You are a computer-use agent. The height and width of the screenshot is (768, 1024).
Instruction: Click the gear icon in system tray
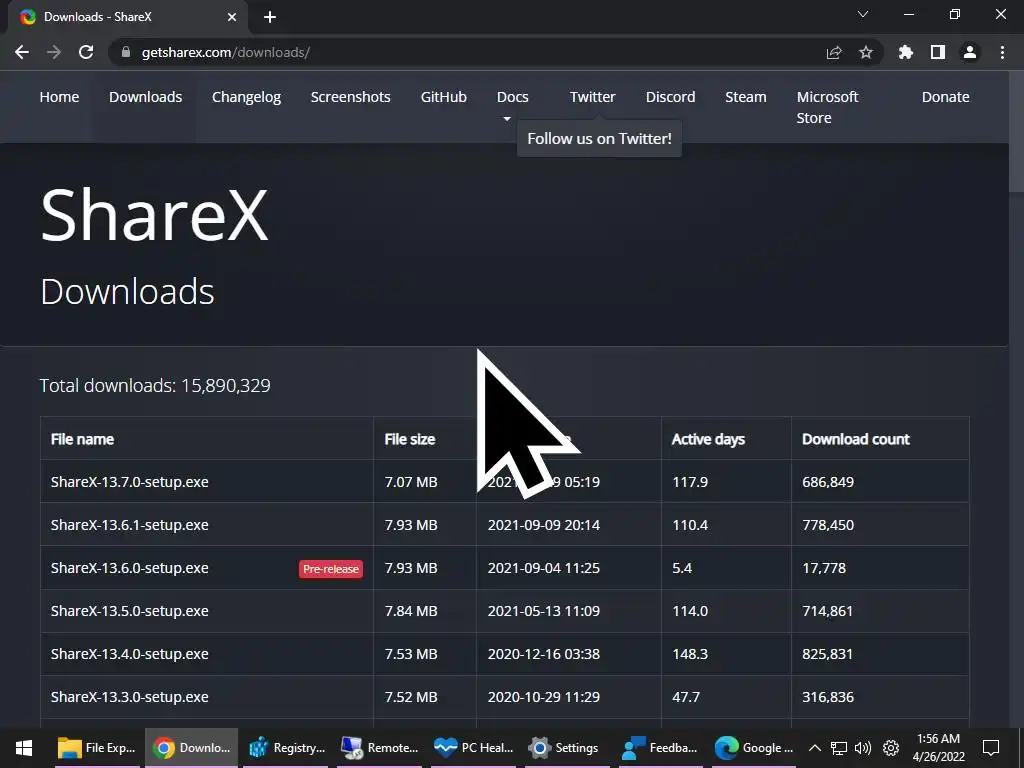point(891,748)
